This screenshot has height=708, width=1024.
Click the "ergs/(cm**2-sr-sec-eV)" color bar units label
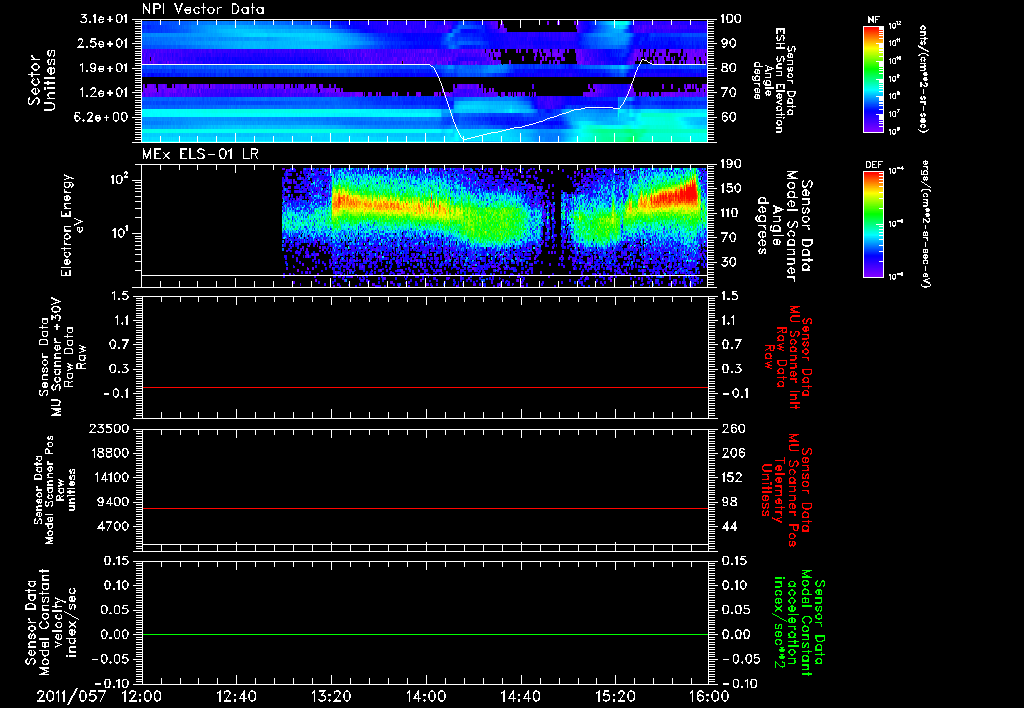click(x=924, y=224)
